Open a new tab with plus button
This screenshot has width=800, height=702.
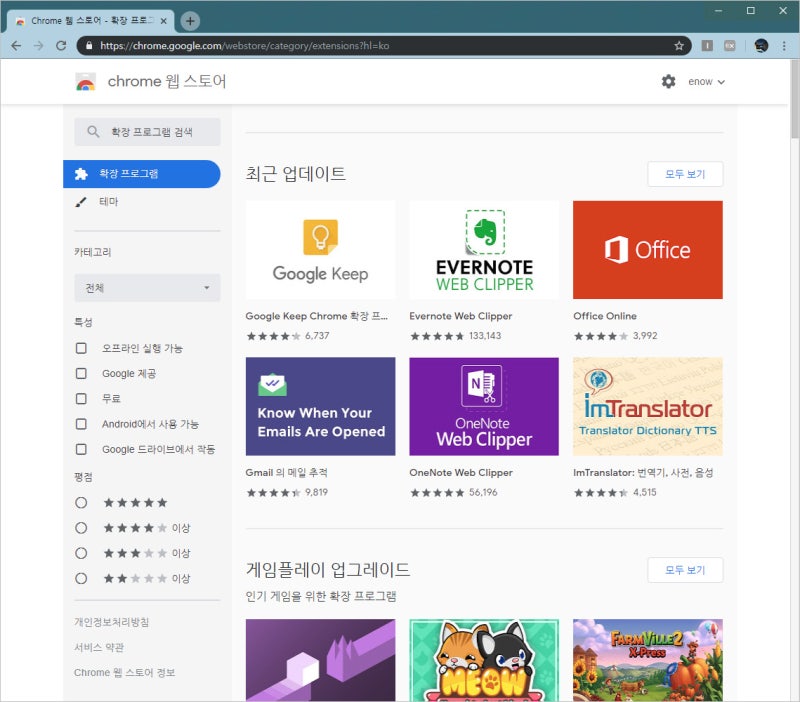190,20
